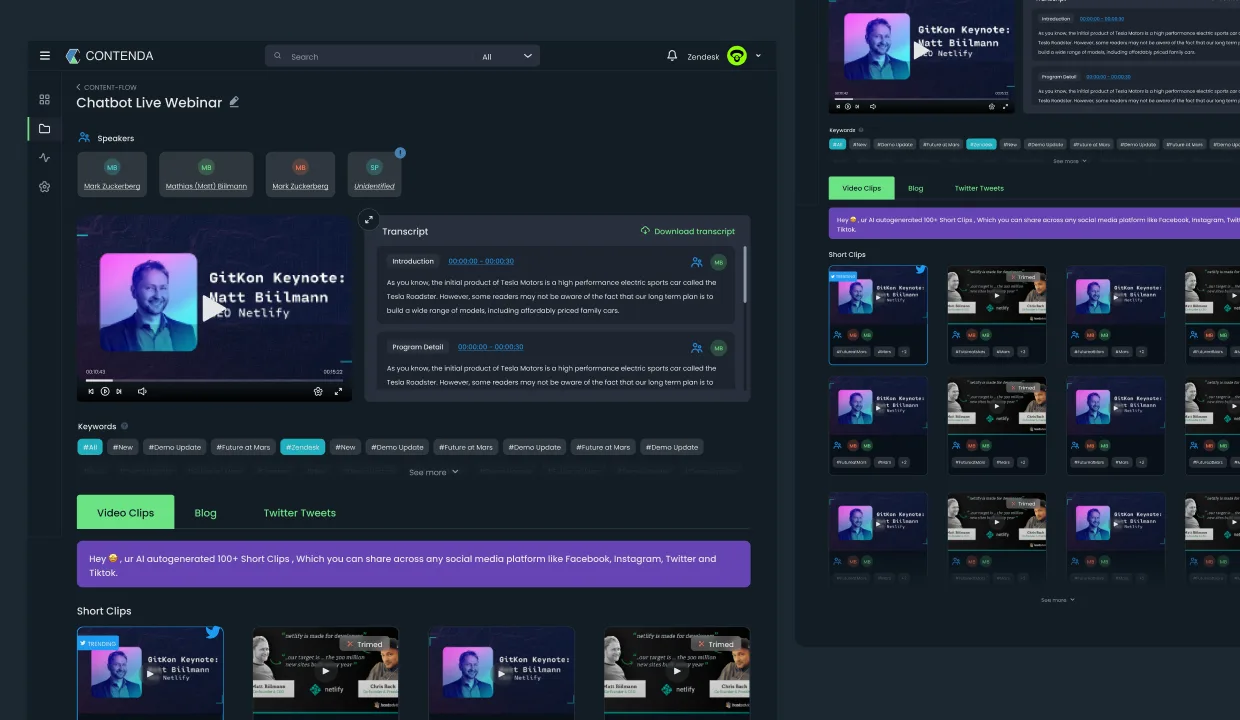Switch to the Video Clips tab
The width and height of the screenshot is (1240, 720).
126,512
